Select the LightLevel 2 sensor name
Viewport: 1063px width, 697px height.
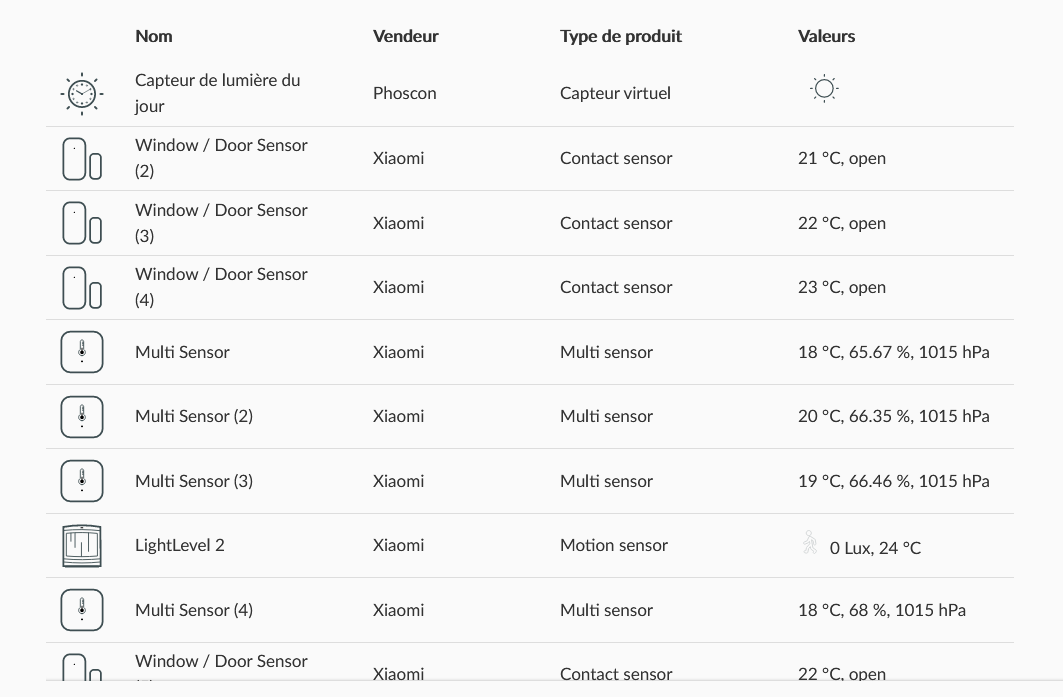180,545
